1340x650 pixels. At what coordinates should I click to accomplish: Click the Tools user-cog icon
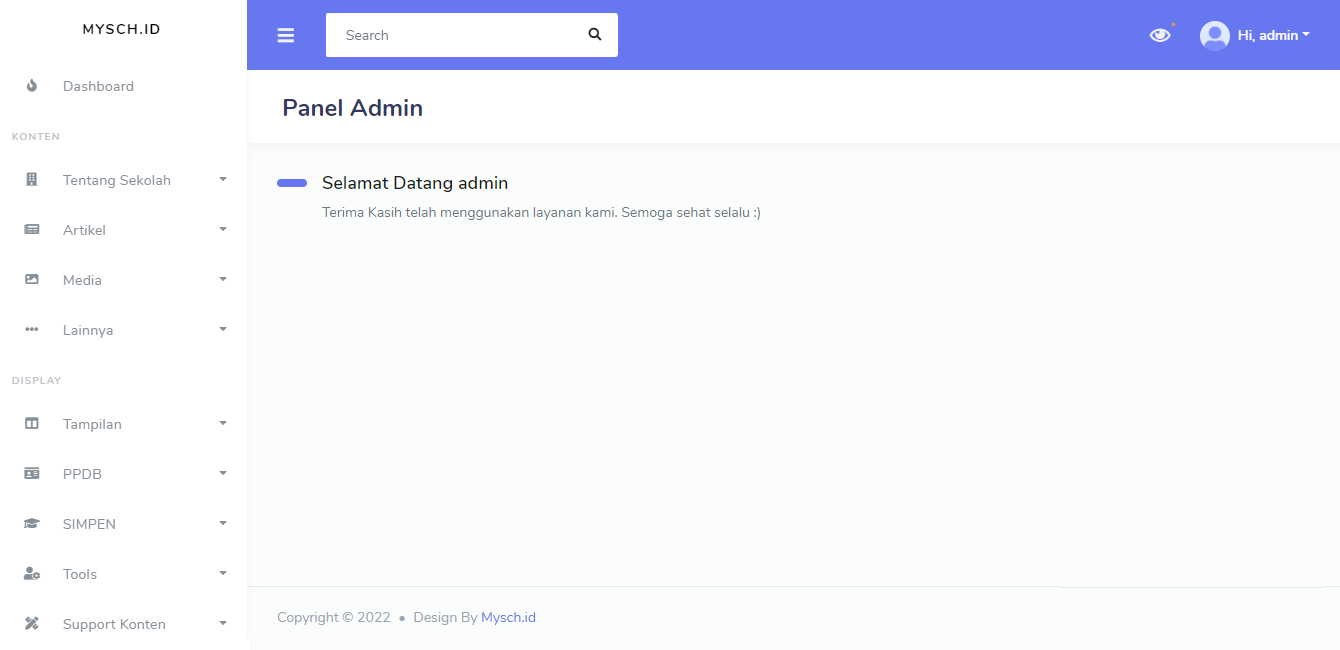(x=32, y=574)
